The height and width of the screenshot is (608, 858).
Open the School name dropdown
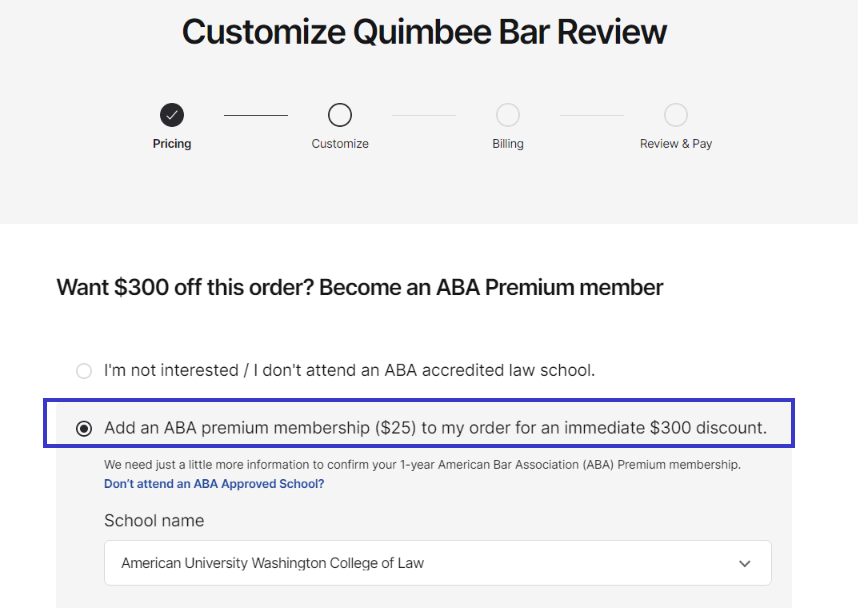(x=438, y=563)
